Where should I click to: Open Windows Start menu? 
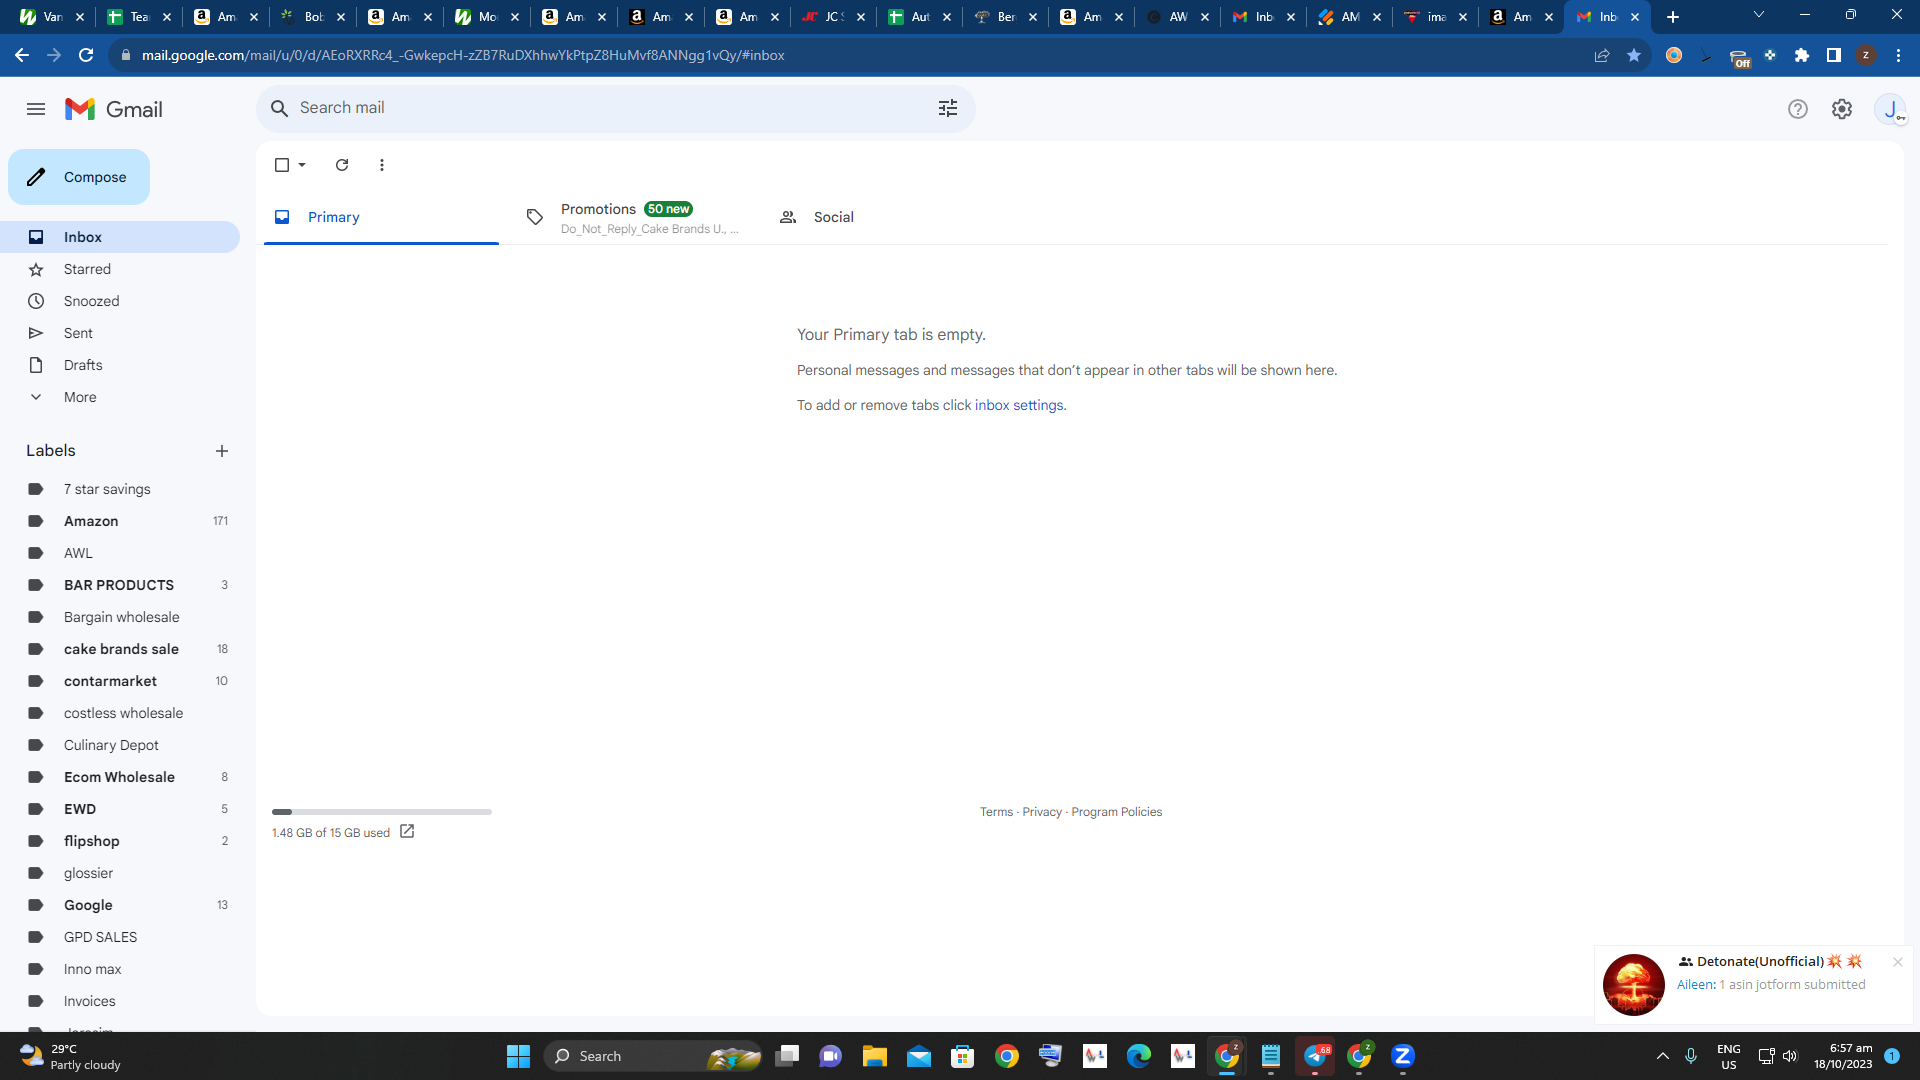point(518,1056)
